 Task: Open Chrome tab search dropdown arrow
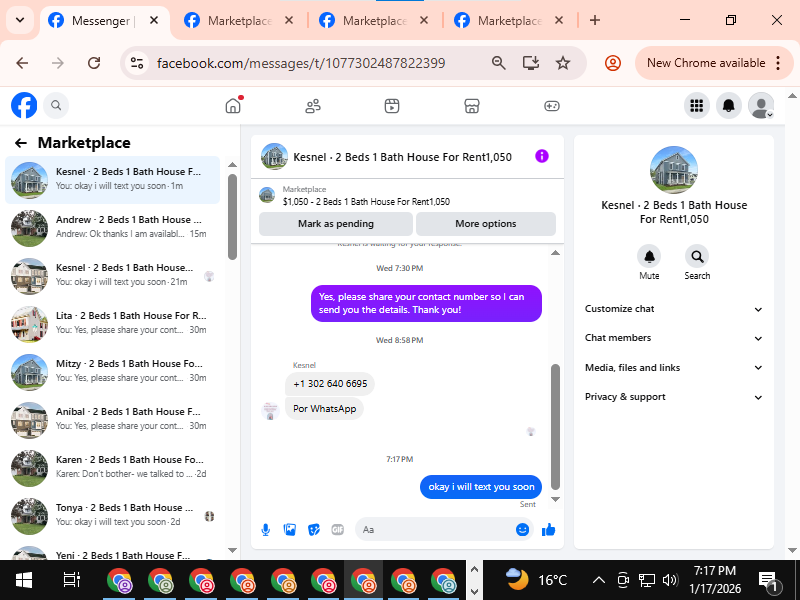(x=20, y=20)
